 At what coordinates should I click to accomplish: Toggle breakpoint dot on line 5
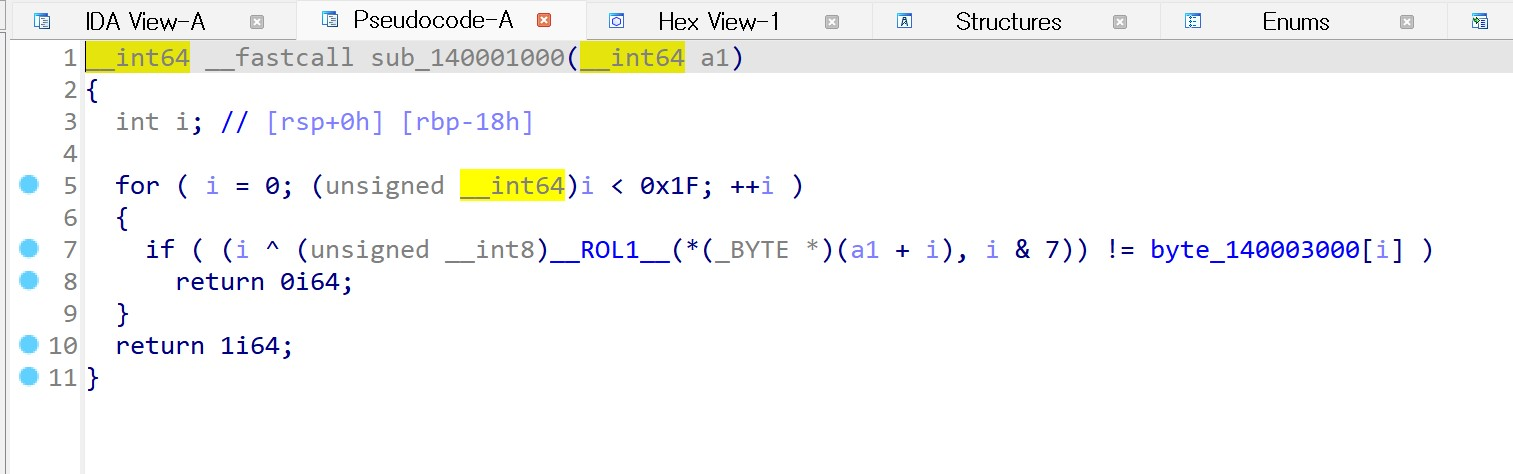coord(28,184)
